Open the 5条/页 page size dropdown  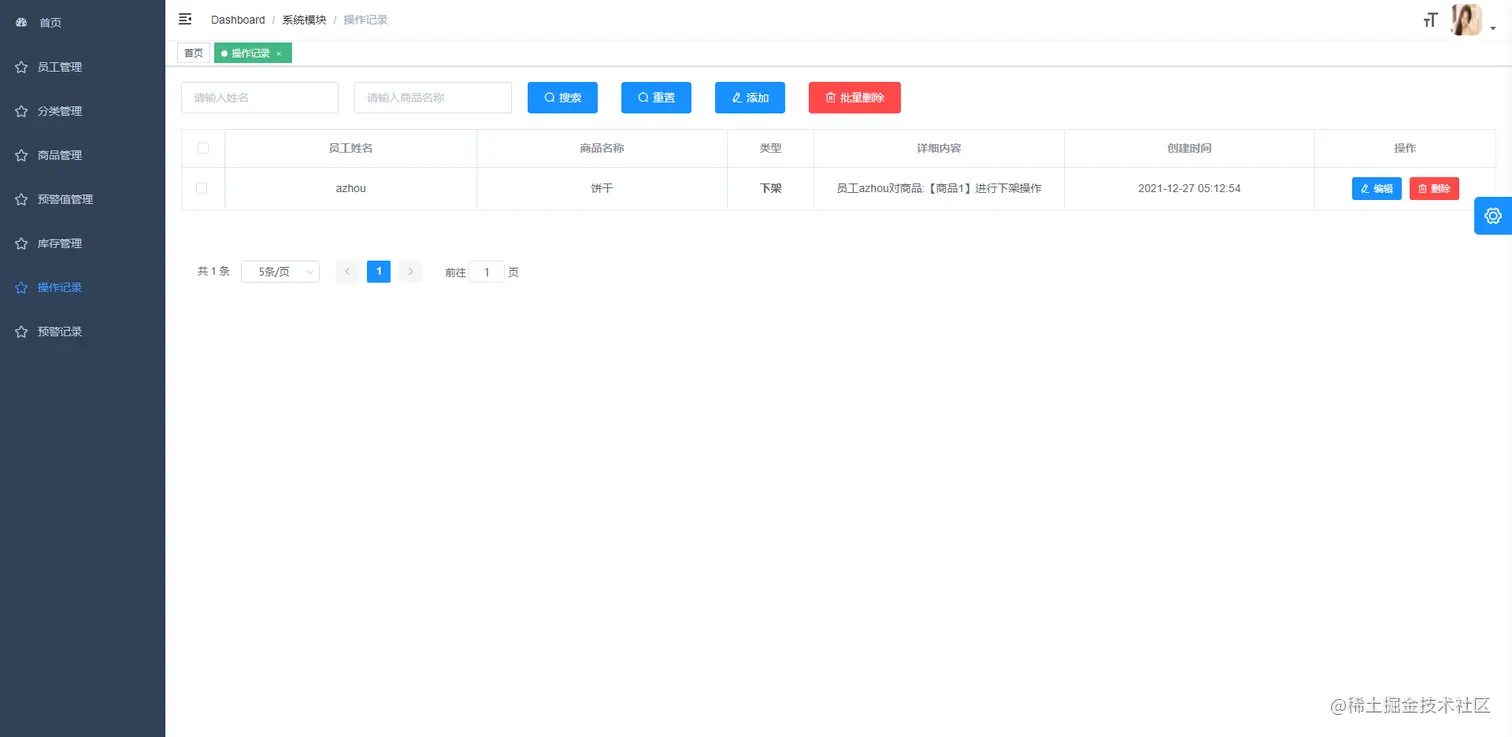click(x=280, y=271)
